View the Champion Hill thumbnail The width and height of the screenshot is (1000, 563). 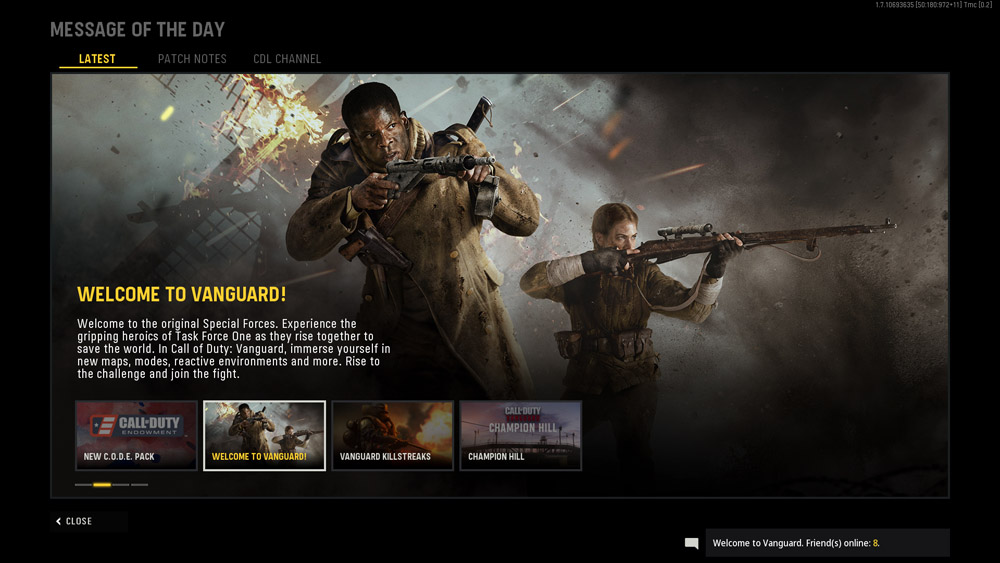tap(520, 435)
